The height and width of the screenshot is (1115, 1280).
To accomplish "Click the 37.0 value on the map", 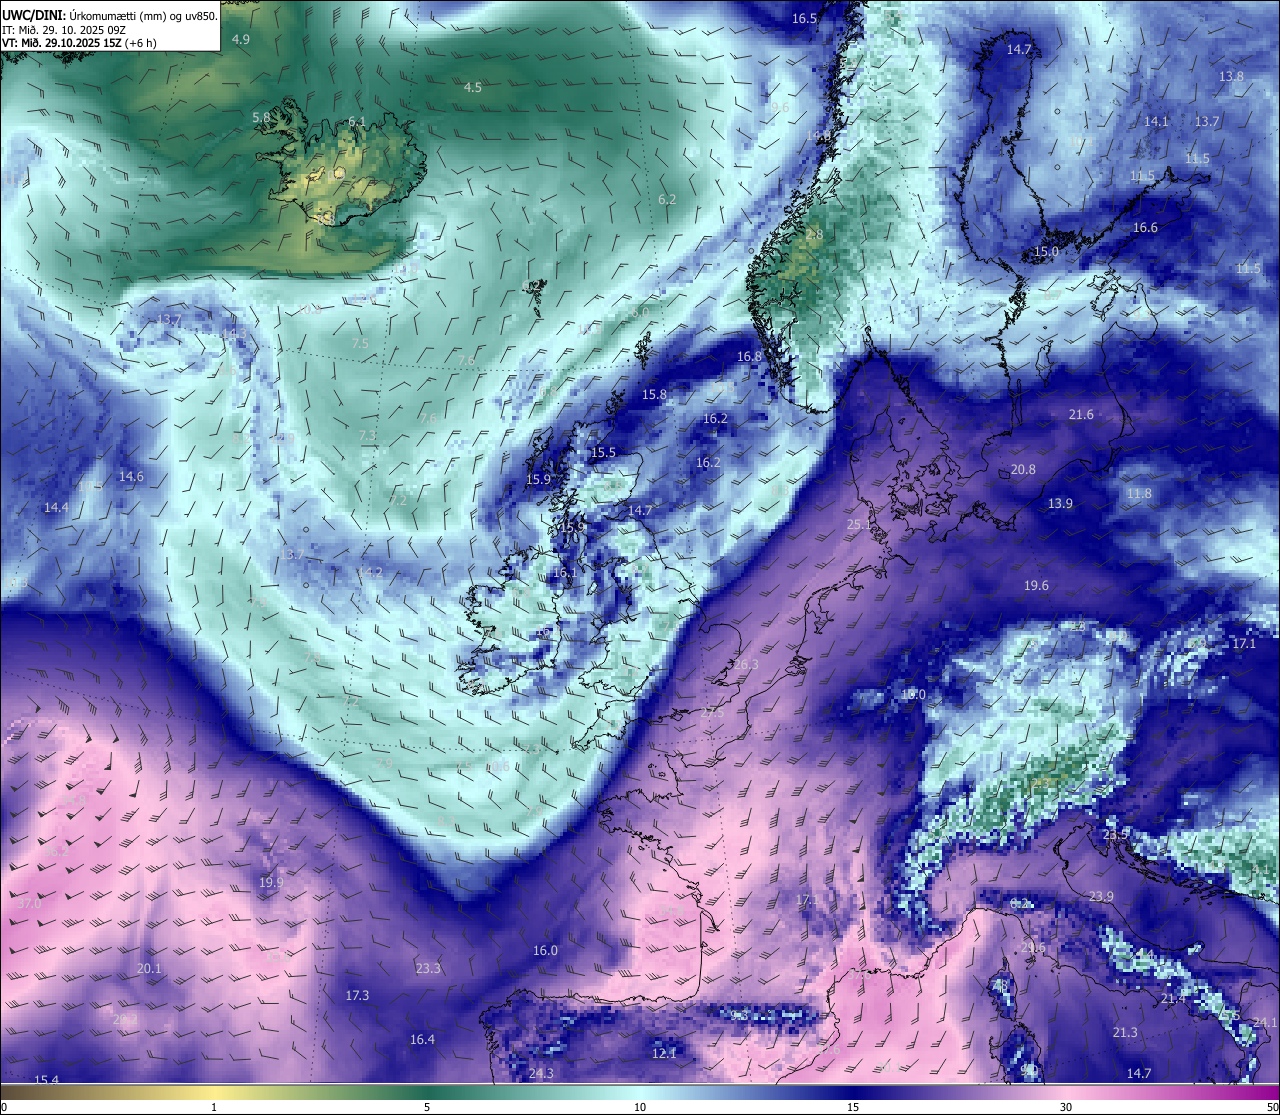I will pos(29,904).
